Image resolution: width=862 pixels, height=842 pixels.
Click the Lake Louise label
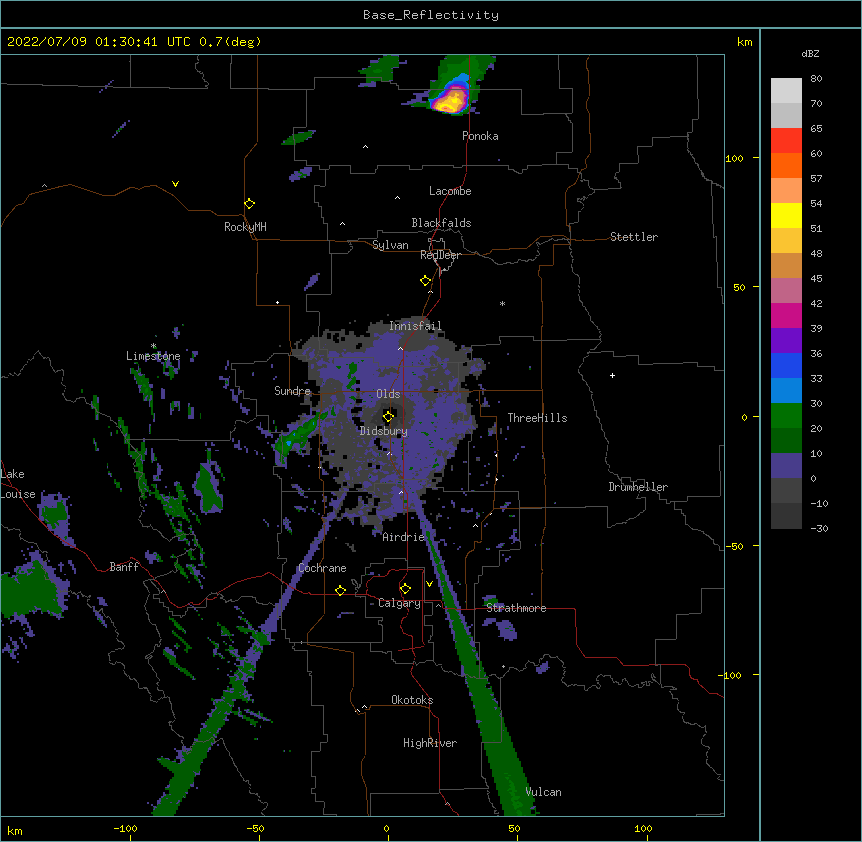point(18,484)
